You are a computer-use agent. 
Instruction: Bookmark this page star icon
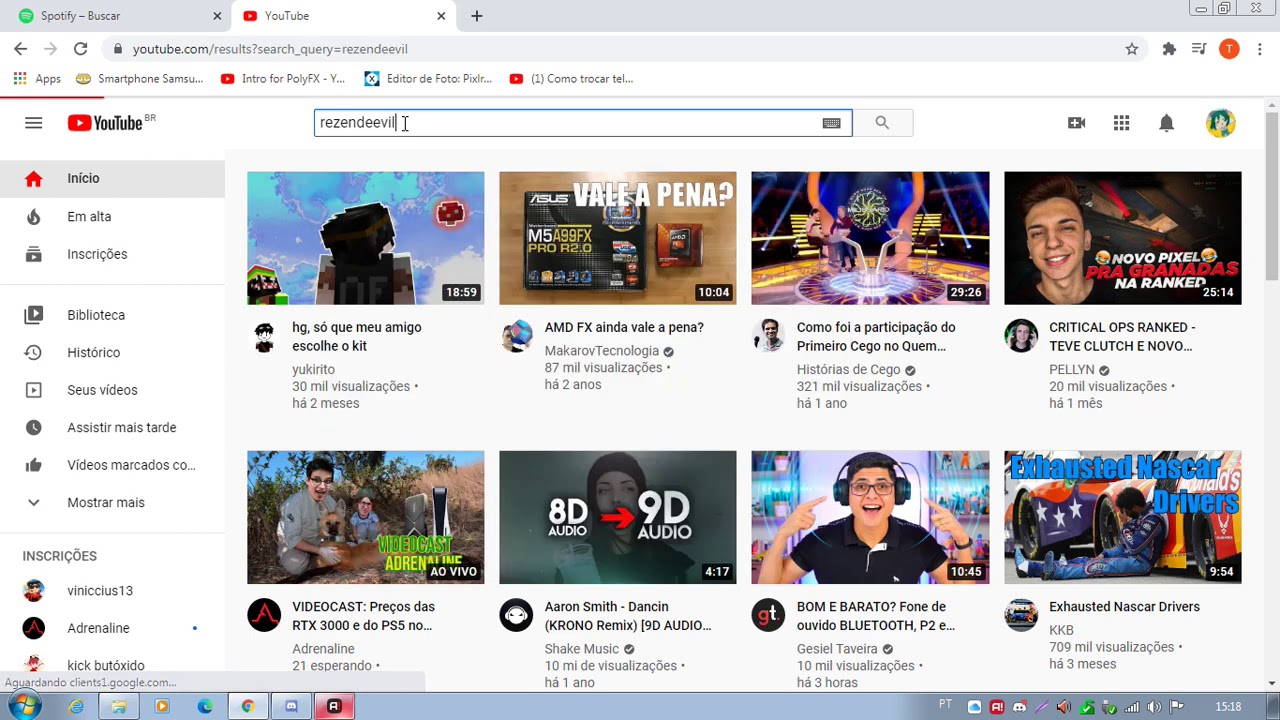(1132, 49)
